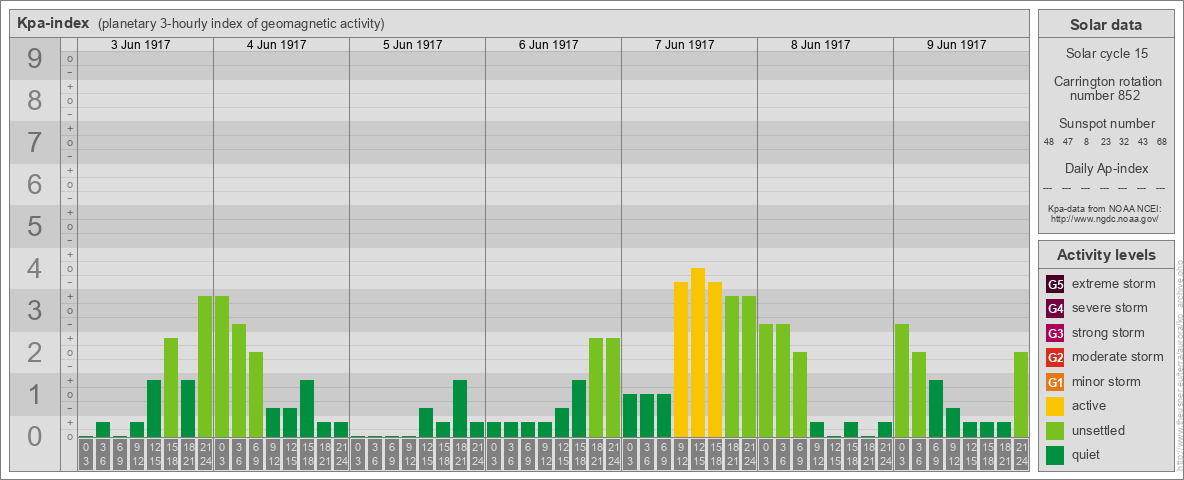The image size is (1184, 480).
Task: Click the G1 minor storm badge
Action: tap(1055, 382)
